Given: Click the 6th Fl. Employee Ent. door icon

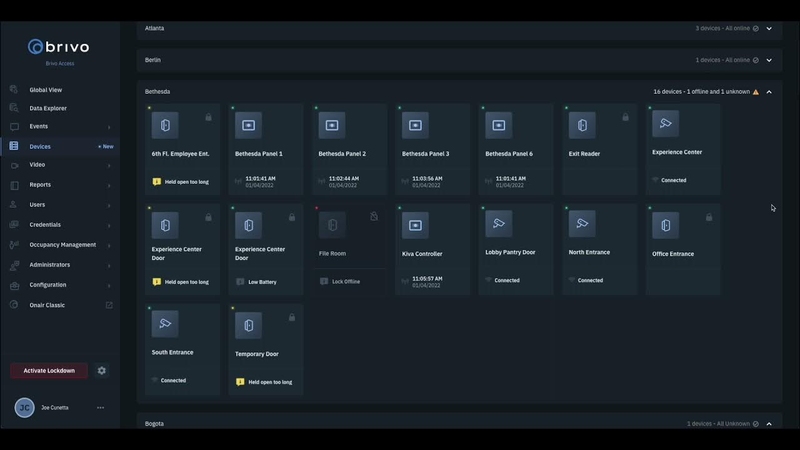Looking at the screenshot, I should pos(165,125).
